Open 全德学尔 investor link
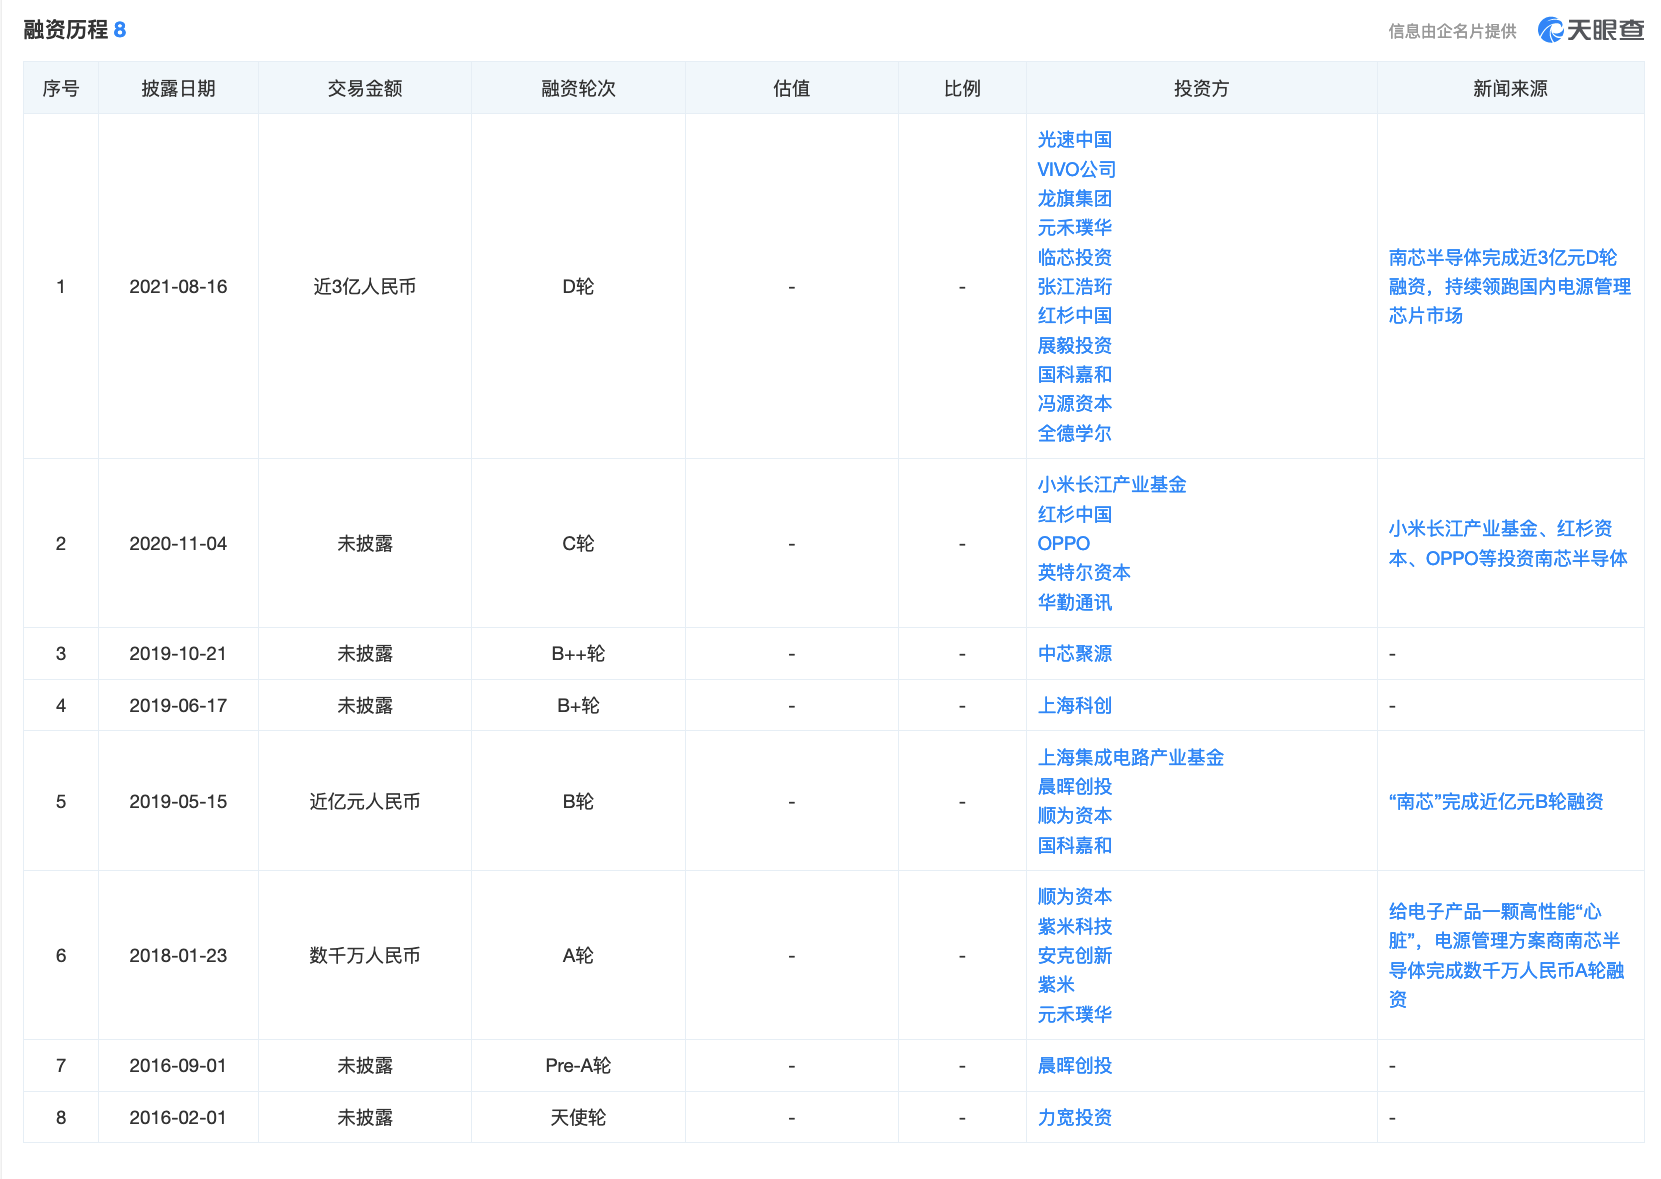This screenshot has height=1179, width=1661. tap(1074, 433)
